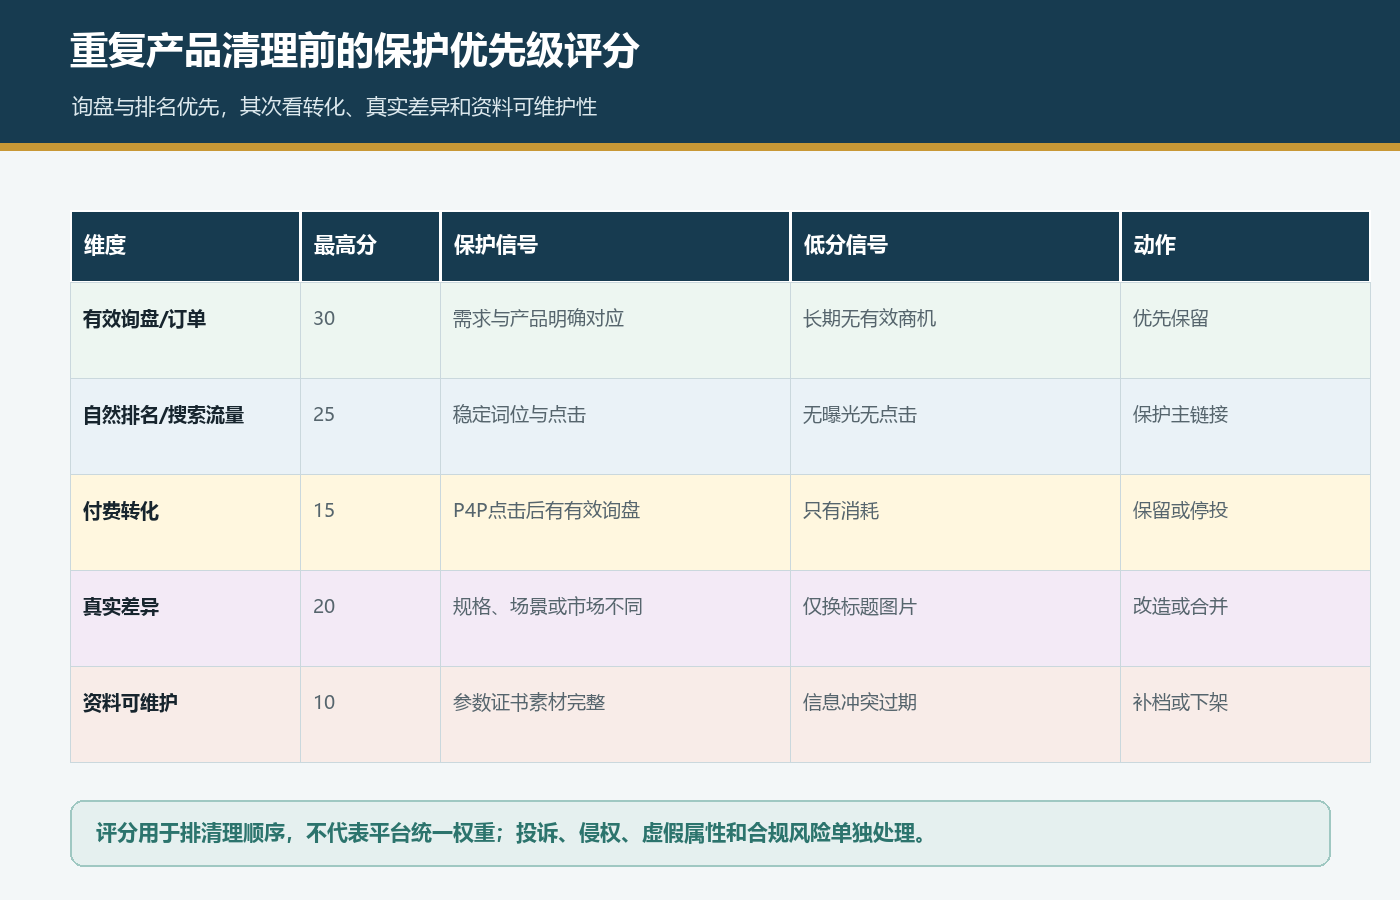This screenshot has height=900, width=1400.
Task: Click the title 重复产品清理前的保护优先级评分
Action: [x=355, y=50]
